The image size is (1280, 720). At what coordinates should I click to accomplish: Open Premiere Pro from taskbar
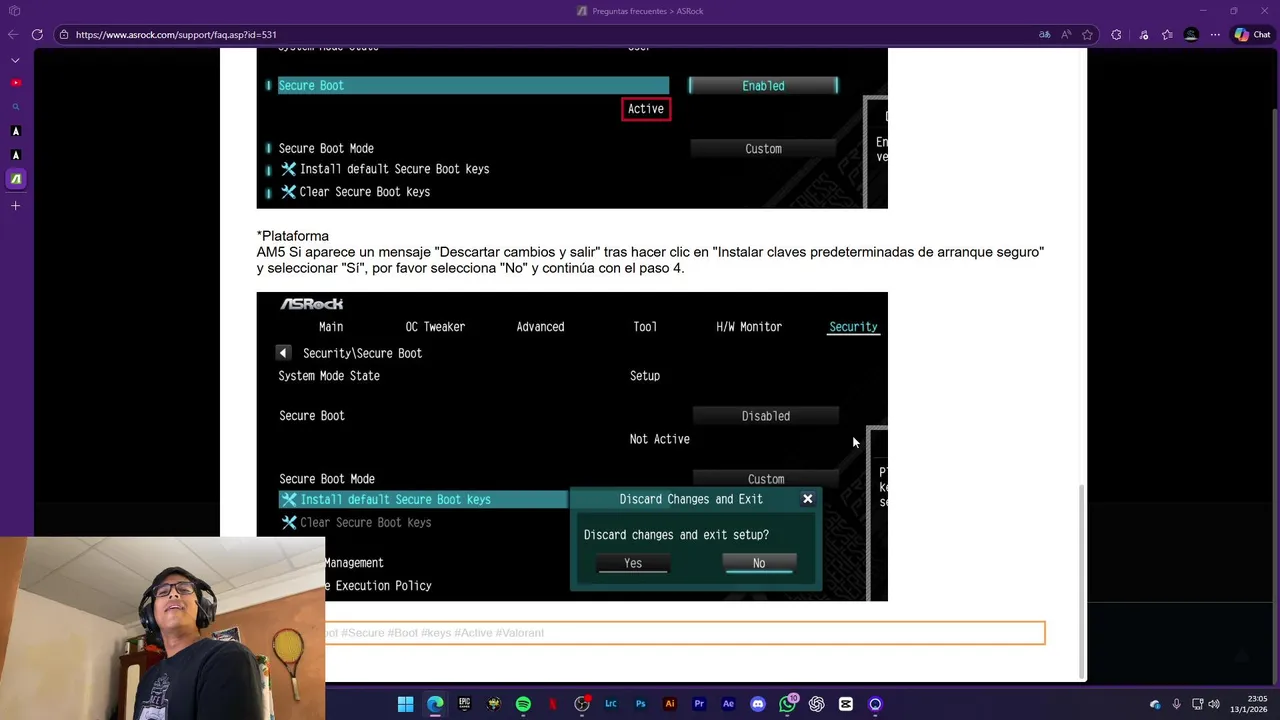[x=699, y=704]
